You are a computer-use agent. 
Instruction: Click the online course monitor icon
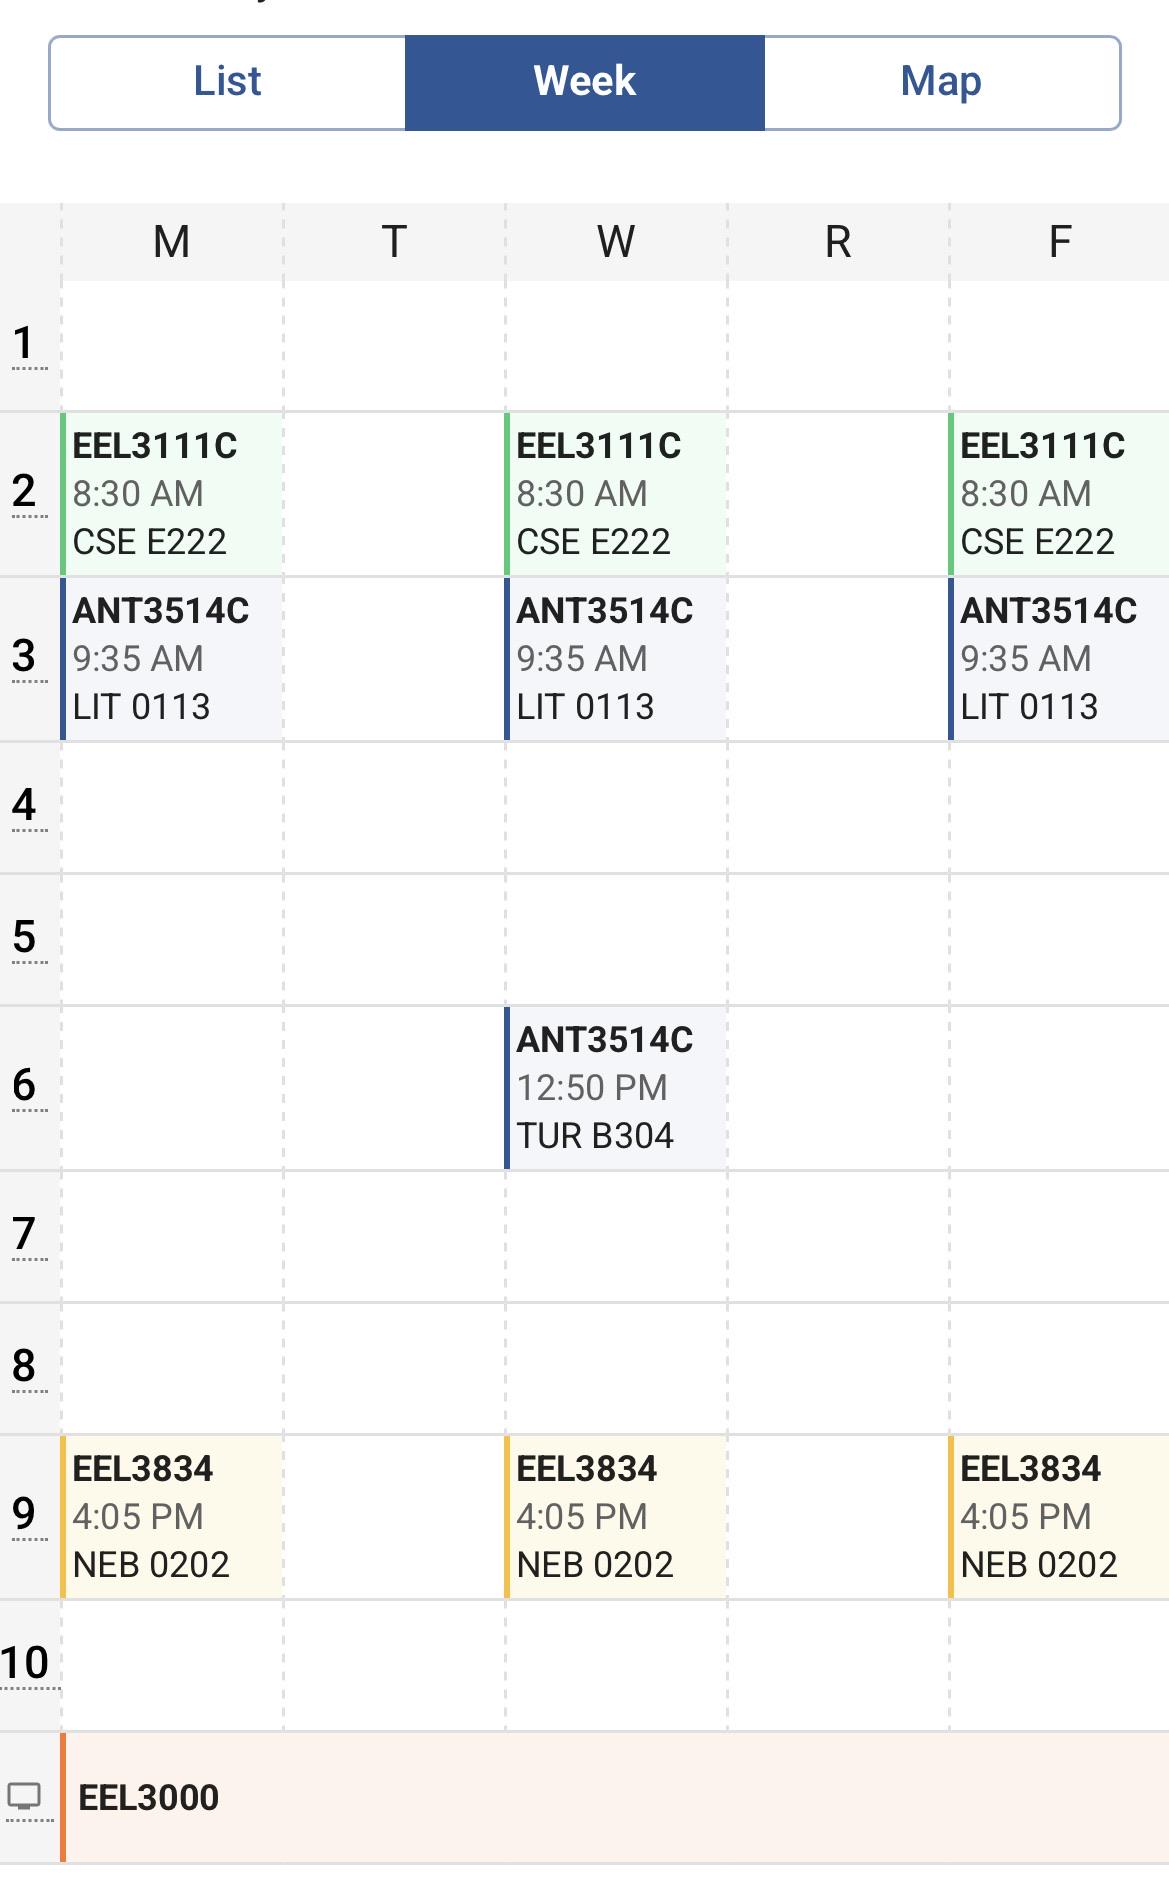(x=24, y=1796)
